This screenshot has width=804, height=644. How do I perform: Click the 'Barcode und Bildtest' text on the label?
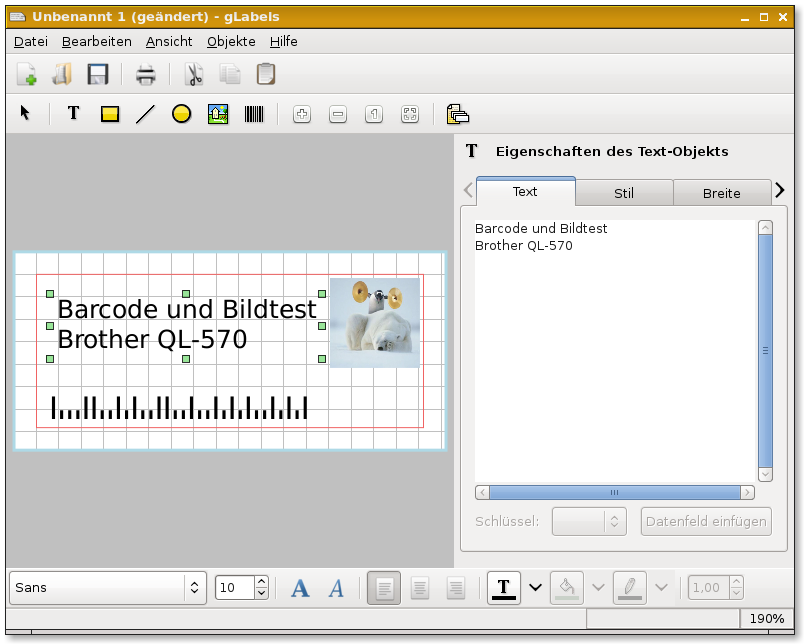pos(187,309)
